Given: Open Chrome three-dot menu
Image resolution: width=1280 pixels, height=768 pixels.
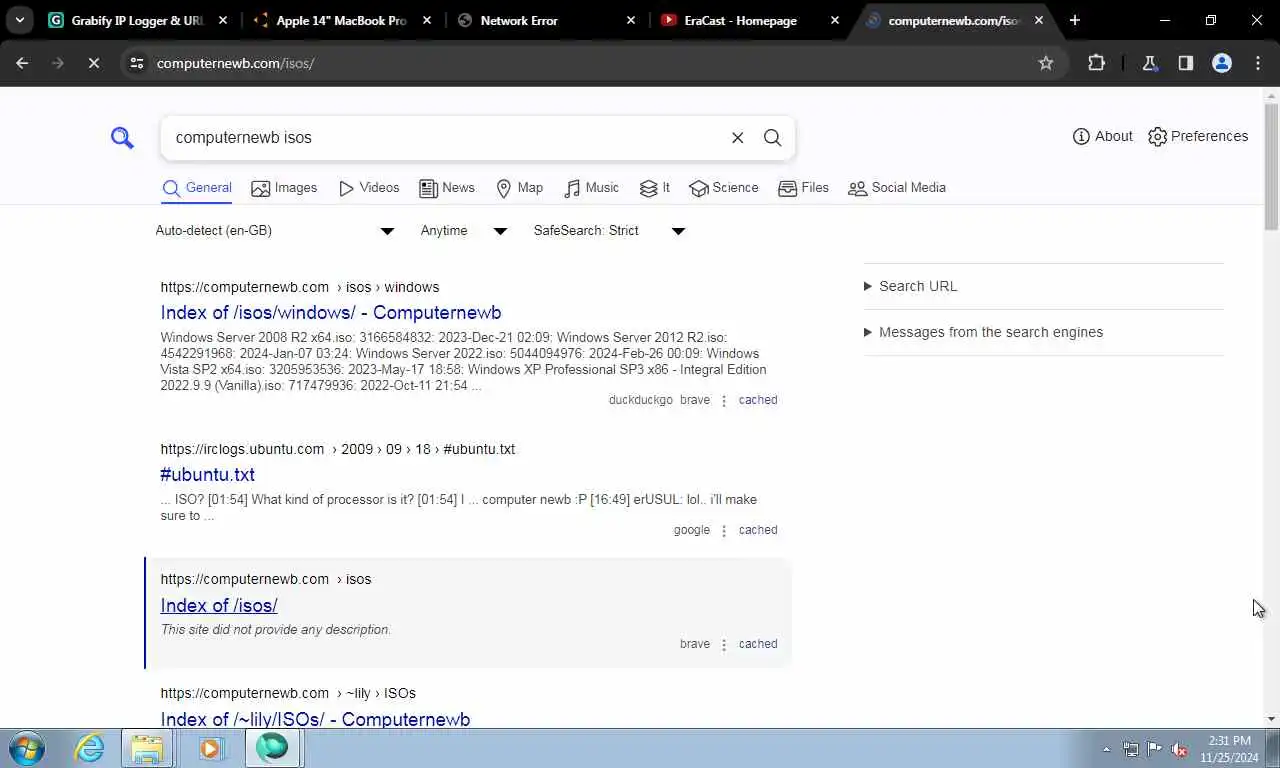Looking at the screenshot, I should pyautogui.click(x=1258, y=63).
